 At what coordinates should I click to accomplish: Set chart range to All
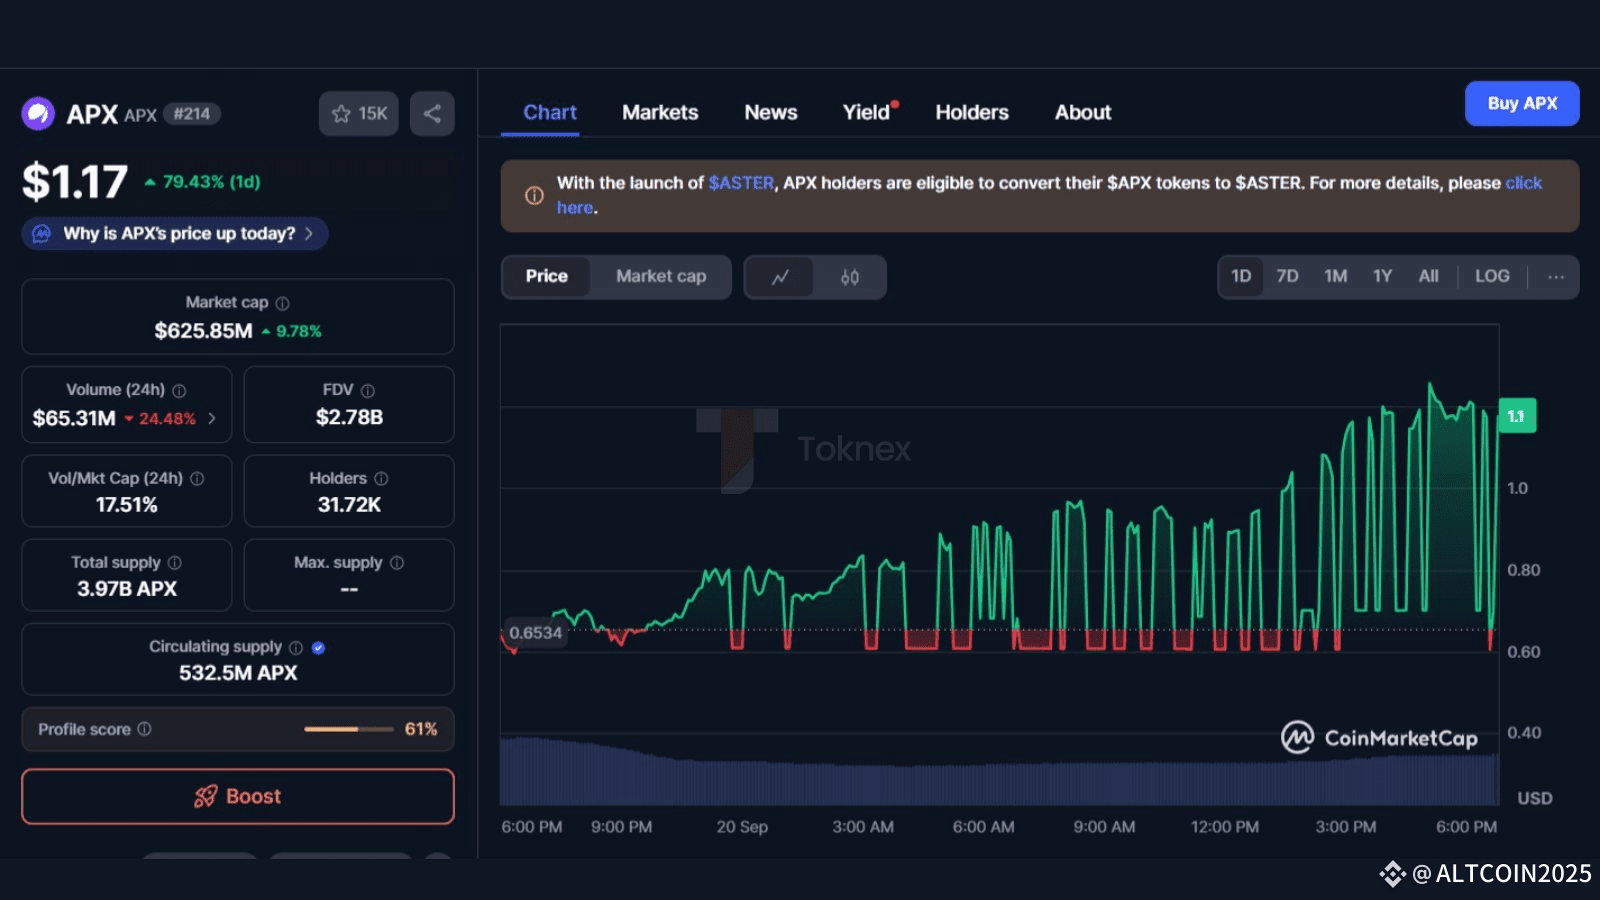(1428, 277)
